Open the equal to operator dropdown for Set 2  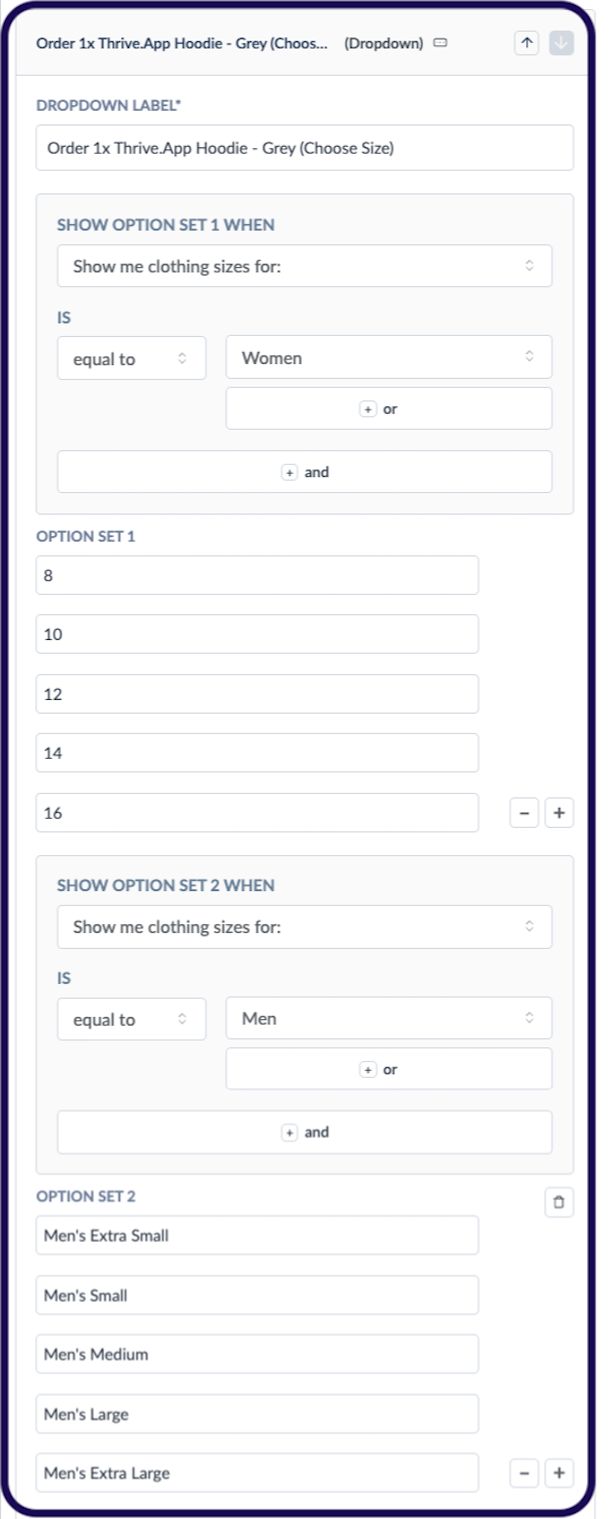tap(131, 1018)
